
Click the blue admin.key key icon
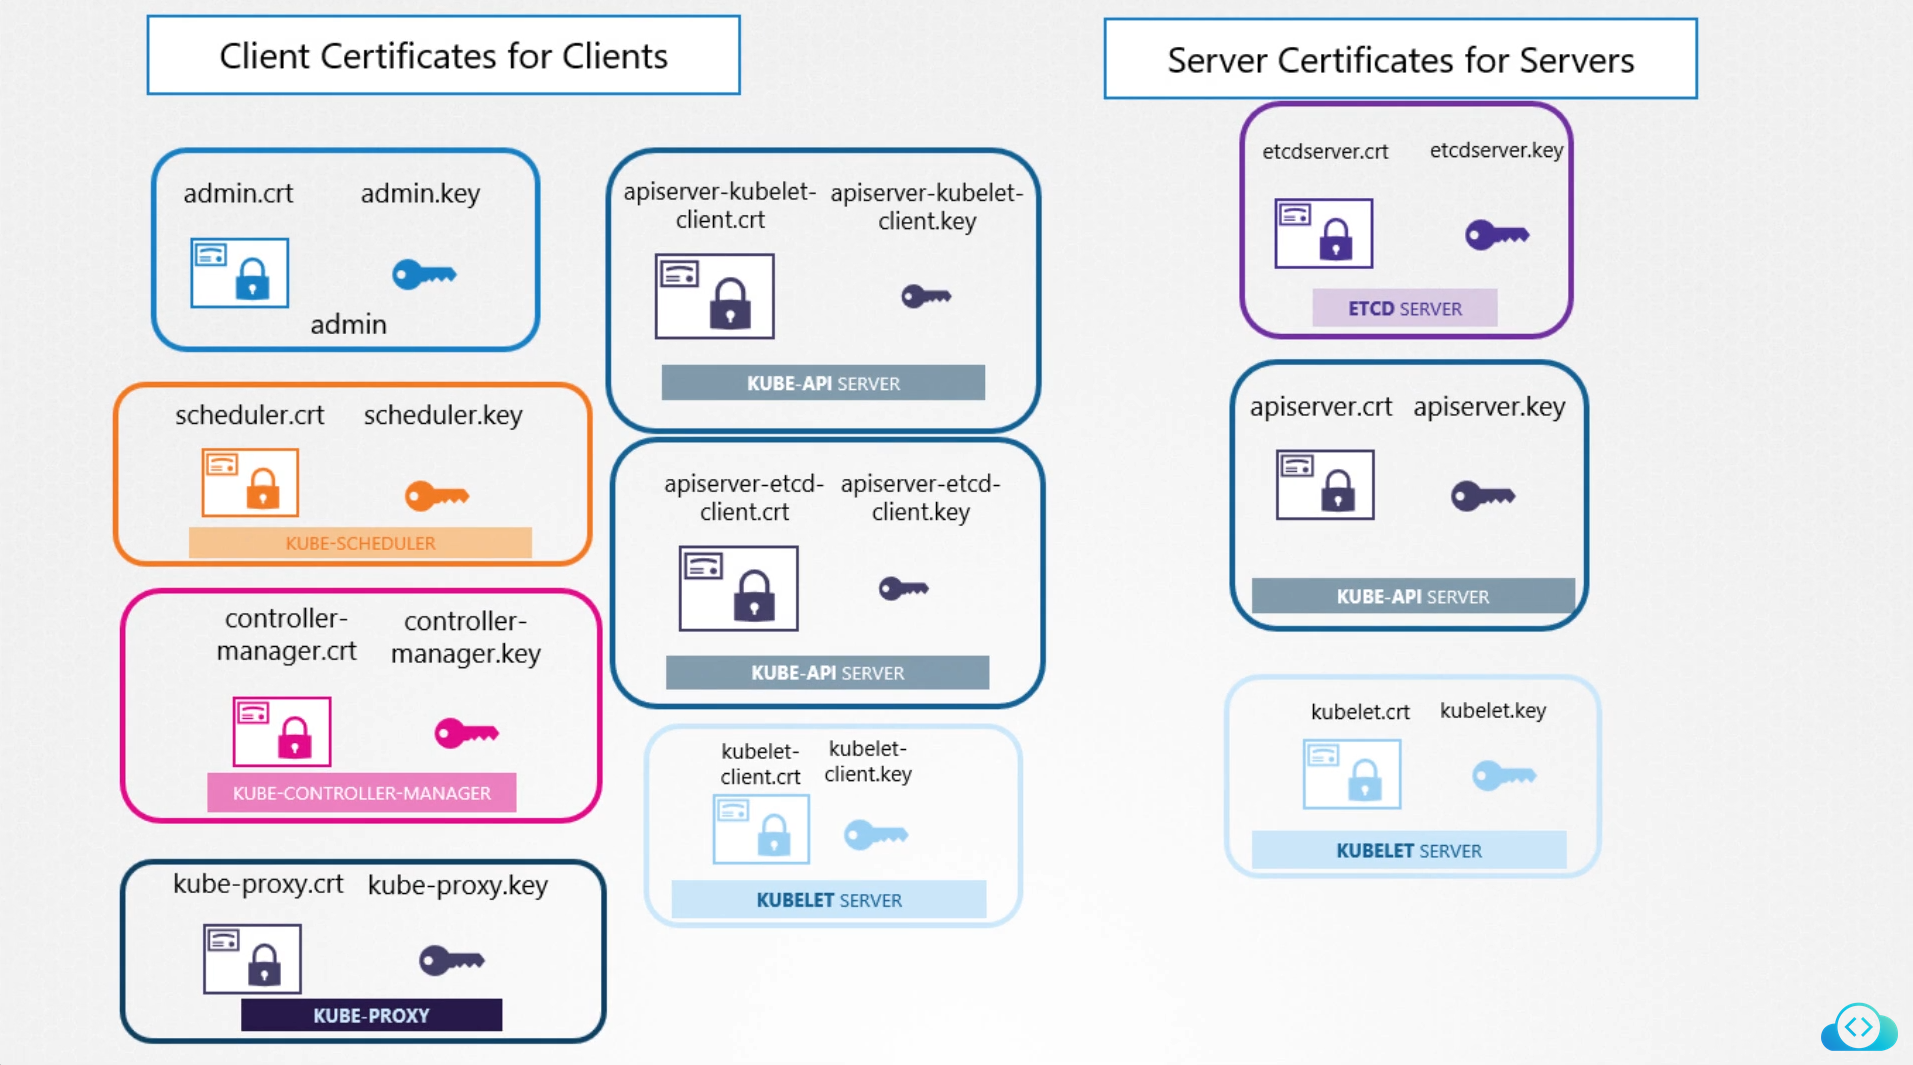pos(424,274)
